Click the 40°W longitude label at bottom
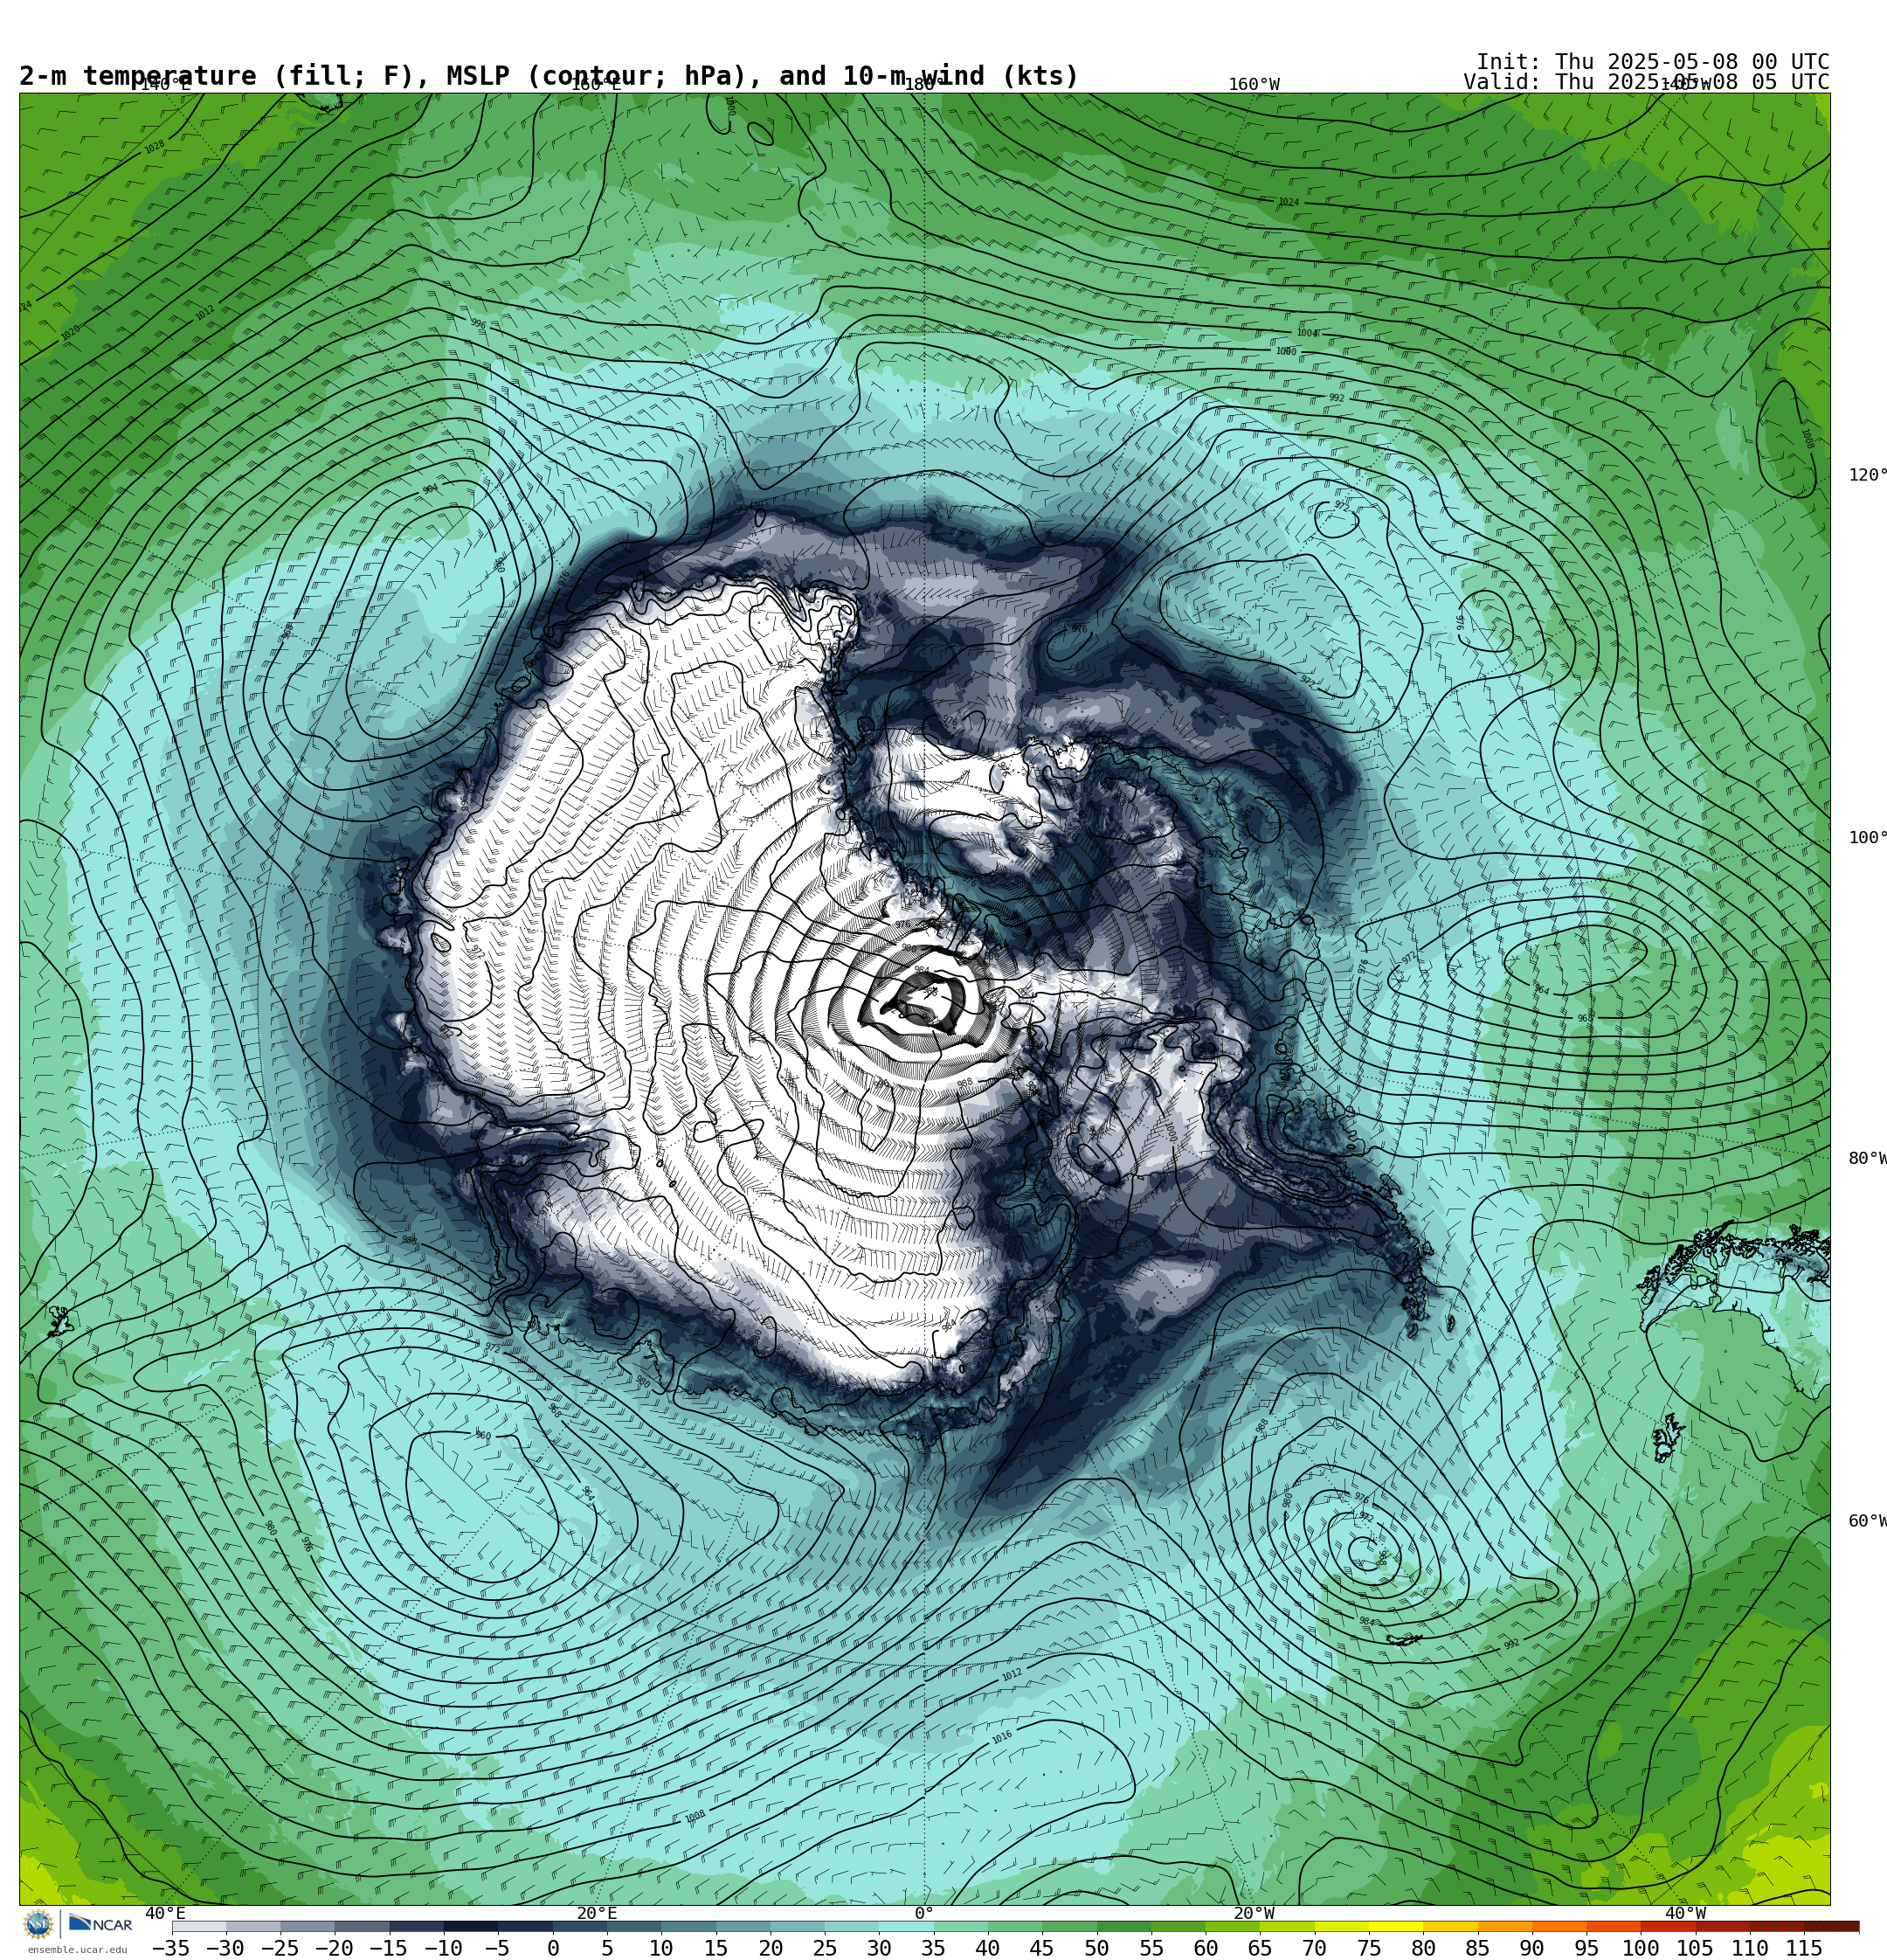The width and height of the screenshot is (1887, 1960). (1685, 1913)
